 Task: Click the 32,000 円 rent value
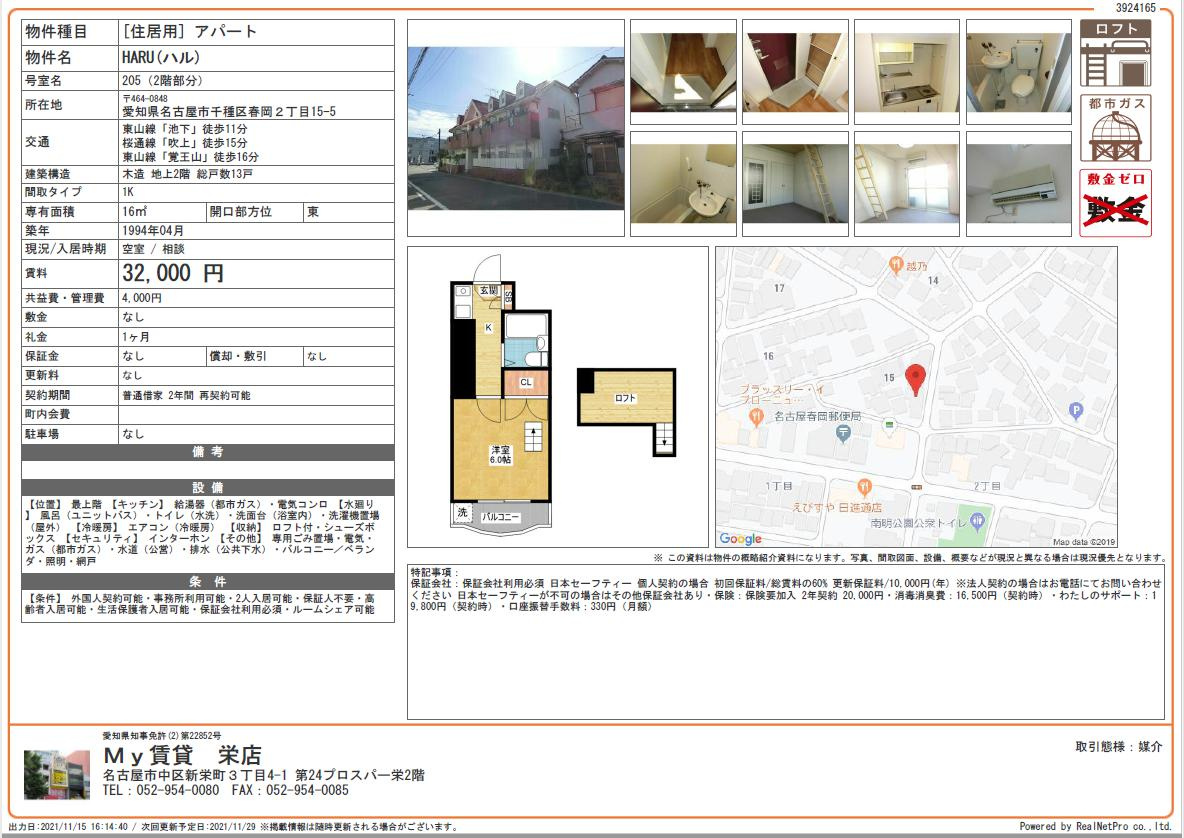pos(173,273)
